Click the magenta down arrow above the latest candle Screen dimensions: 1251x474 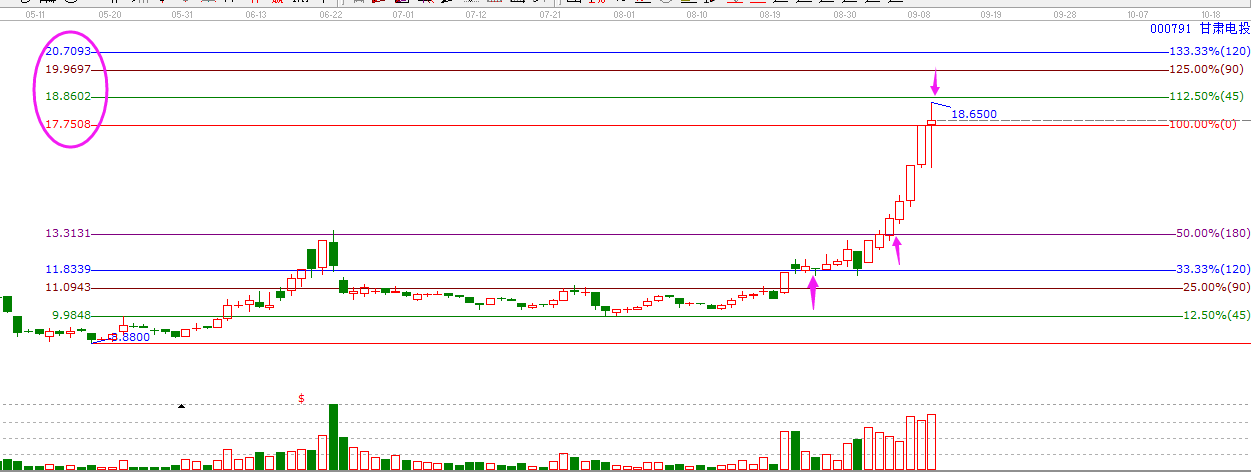935,81
